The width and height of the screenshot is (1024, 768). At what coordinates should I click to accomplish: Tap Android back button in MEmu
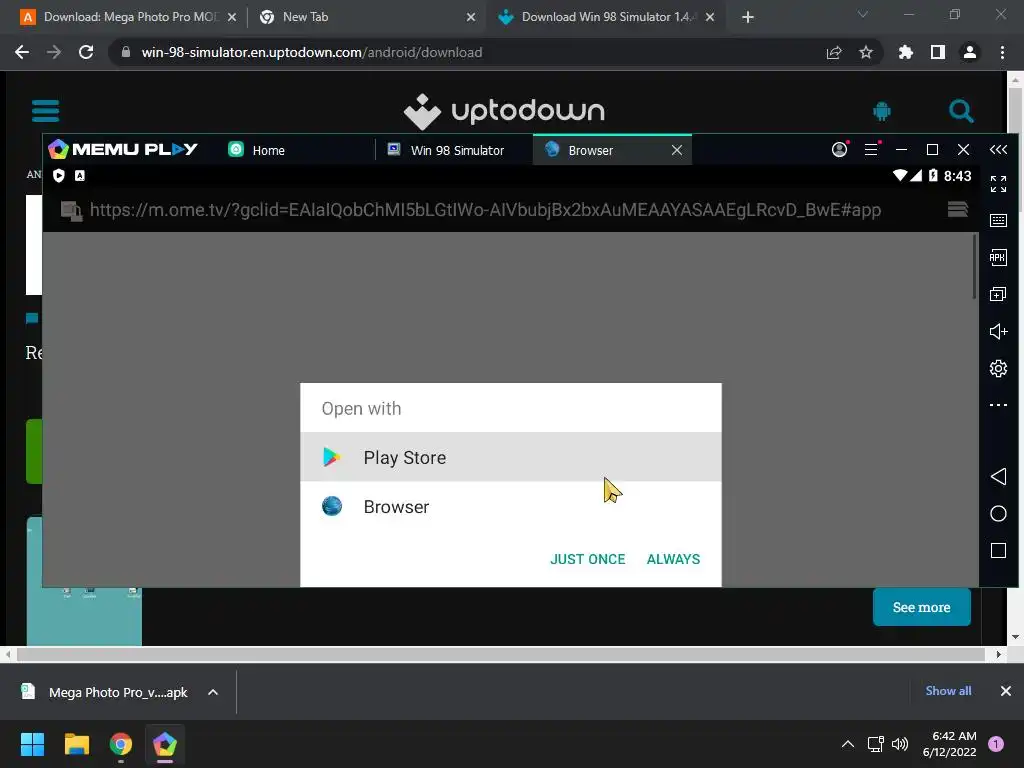click(998, 476)
